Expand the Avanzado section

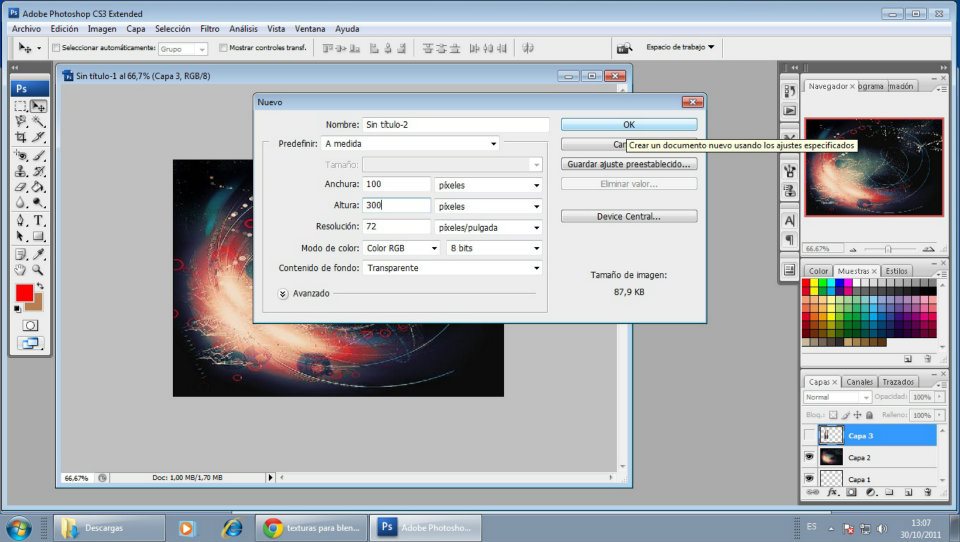pos(283,293)
